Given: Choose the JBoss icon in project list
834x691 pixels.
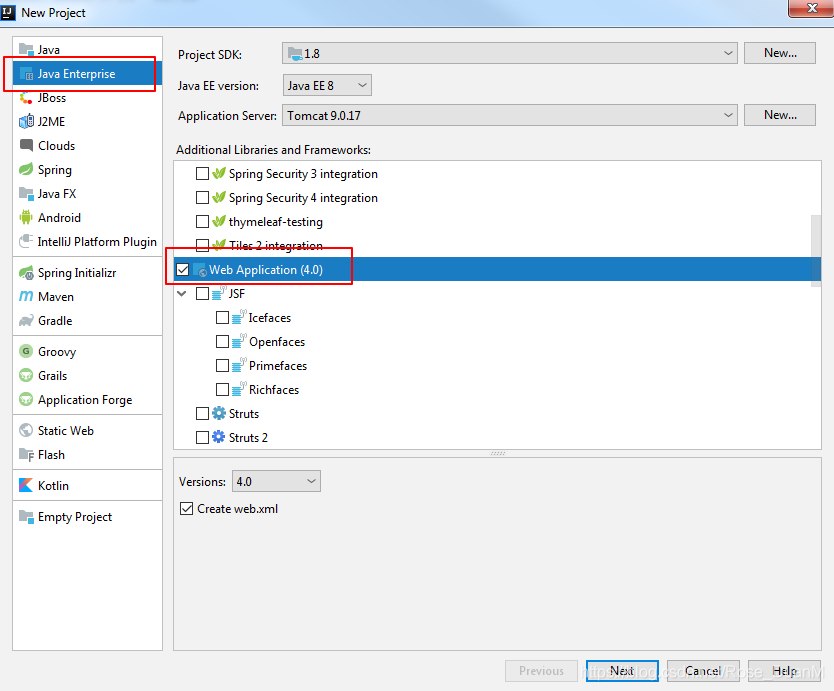Looking at the screenshot, I should [26, 98].
